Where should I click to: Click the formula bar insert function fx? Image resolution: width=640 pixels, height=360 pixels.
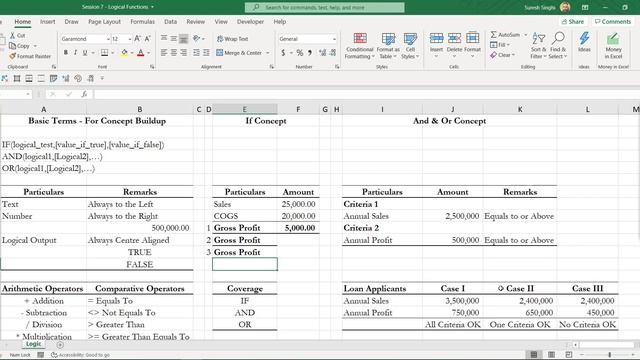(x=84, y=94)
